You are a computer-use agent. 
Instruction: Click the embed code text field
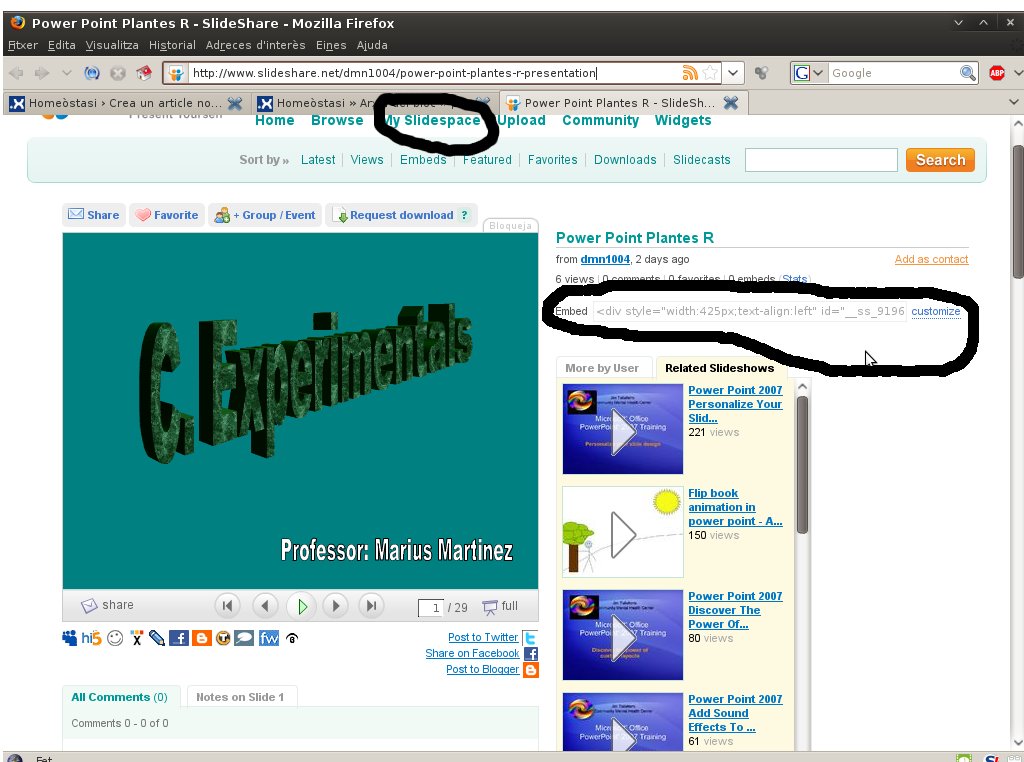click(750, 311)
